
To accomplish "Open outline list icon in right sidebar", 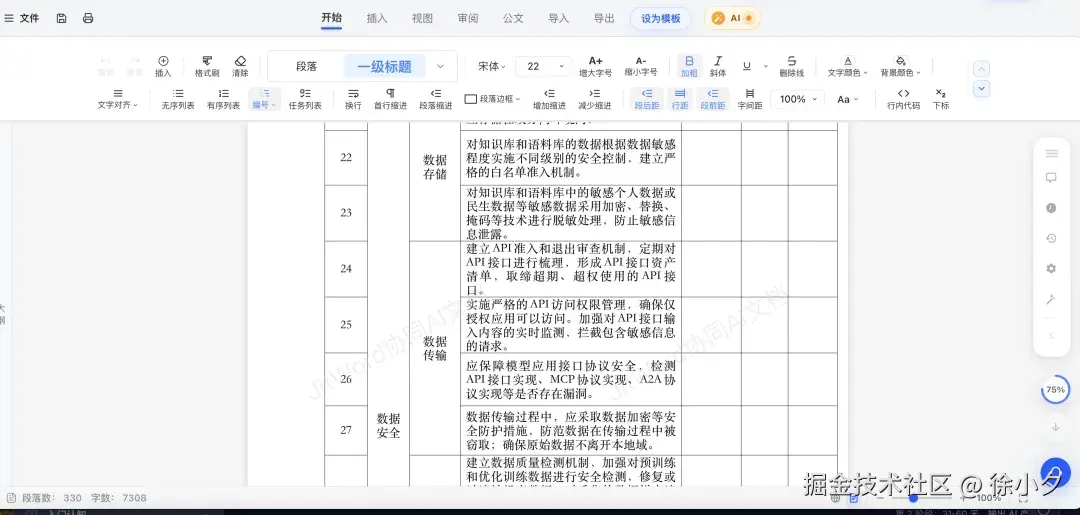I will [x=1051, y=153].
